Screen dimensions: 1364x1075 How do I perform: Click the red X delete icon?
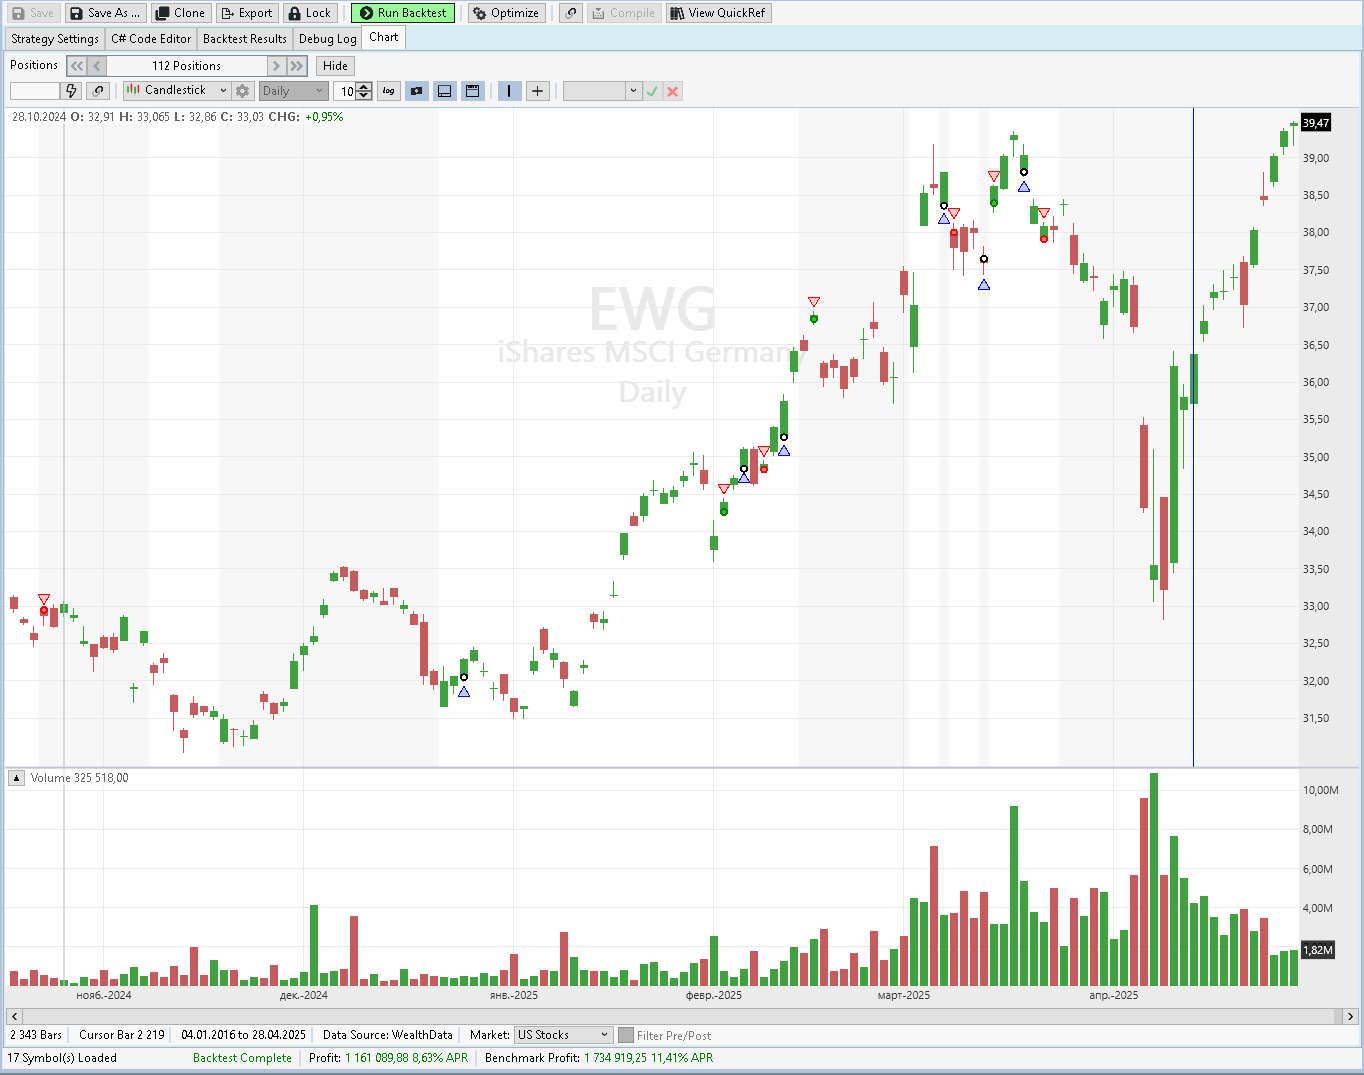tap(673, 91)
